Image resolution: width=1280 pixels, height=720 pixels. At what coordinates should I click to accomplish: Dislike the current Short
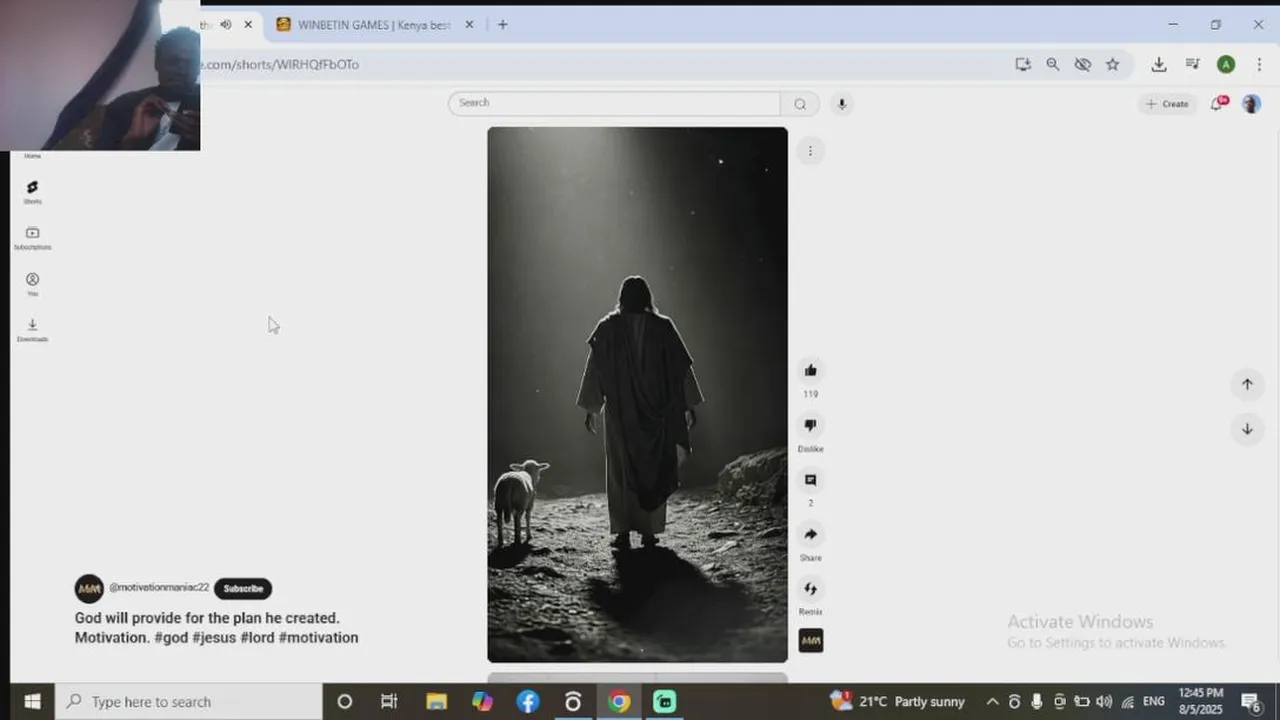pyautogui.click(x=811, y=425)
